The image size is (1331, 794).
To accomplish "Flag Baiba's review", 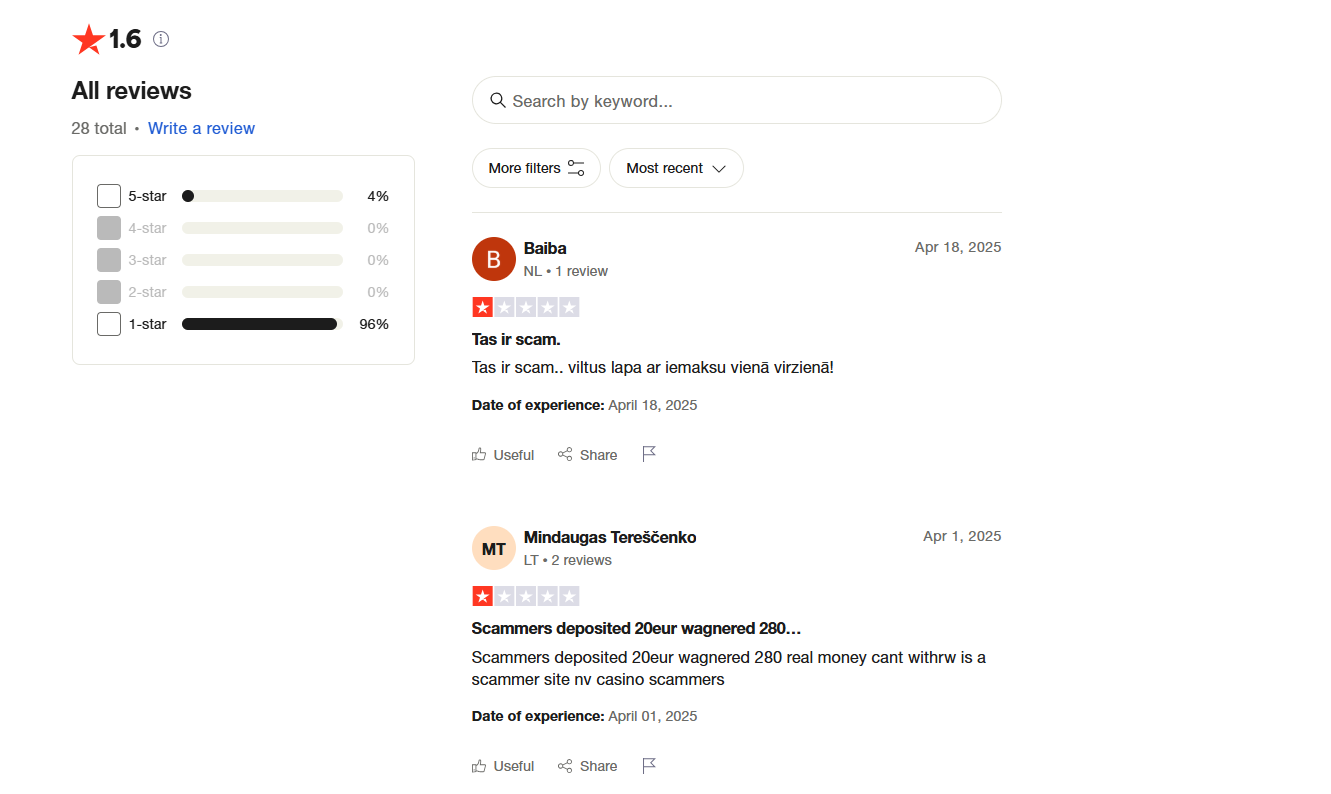I will 649,454.
